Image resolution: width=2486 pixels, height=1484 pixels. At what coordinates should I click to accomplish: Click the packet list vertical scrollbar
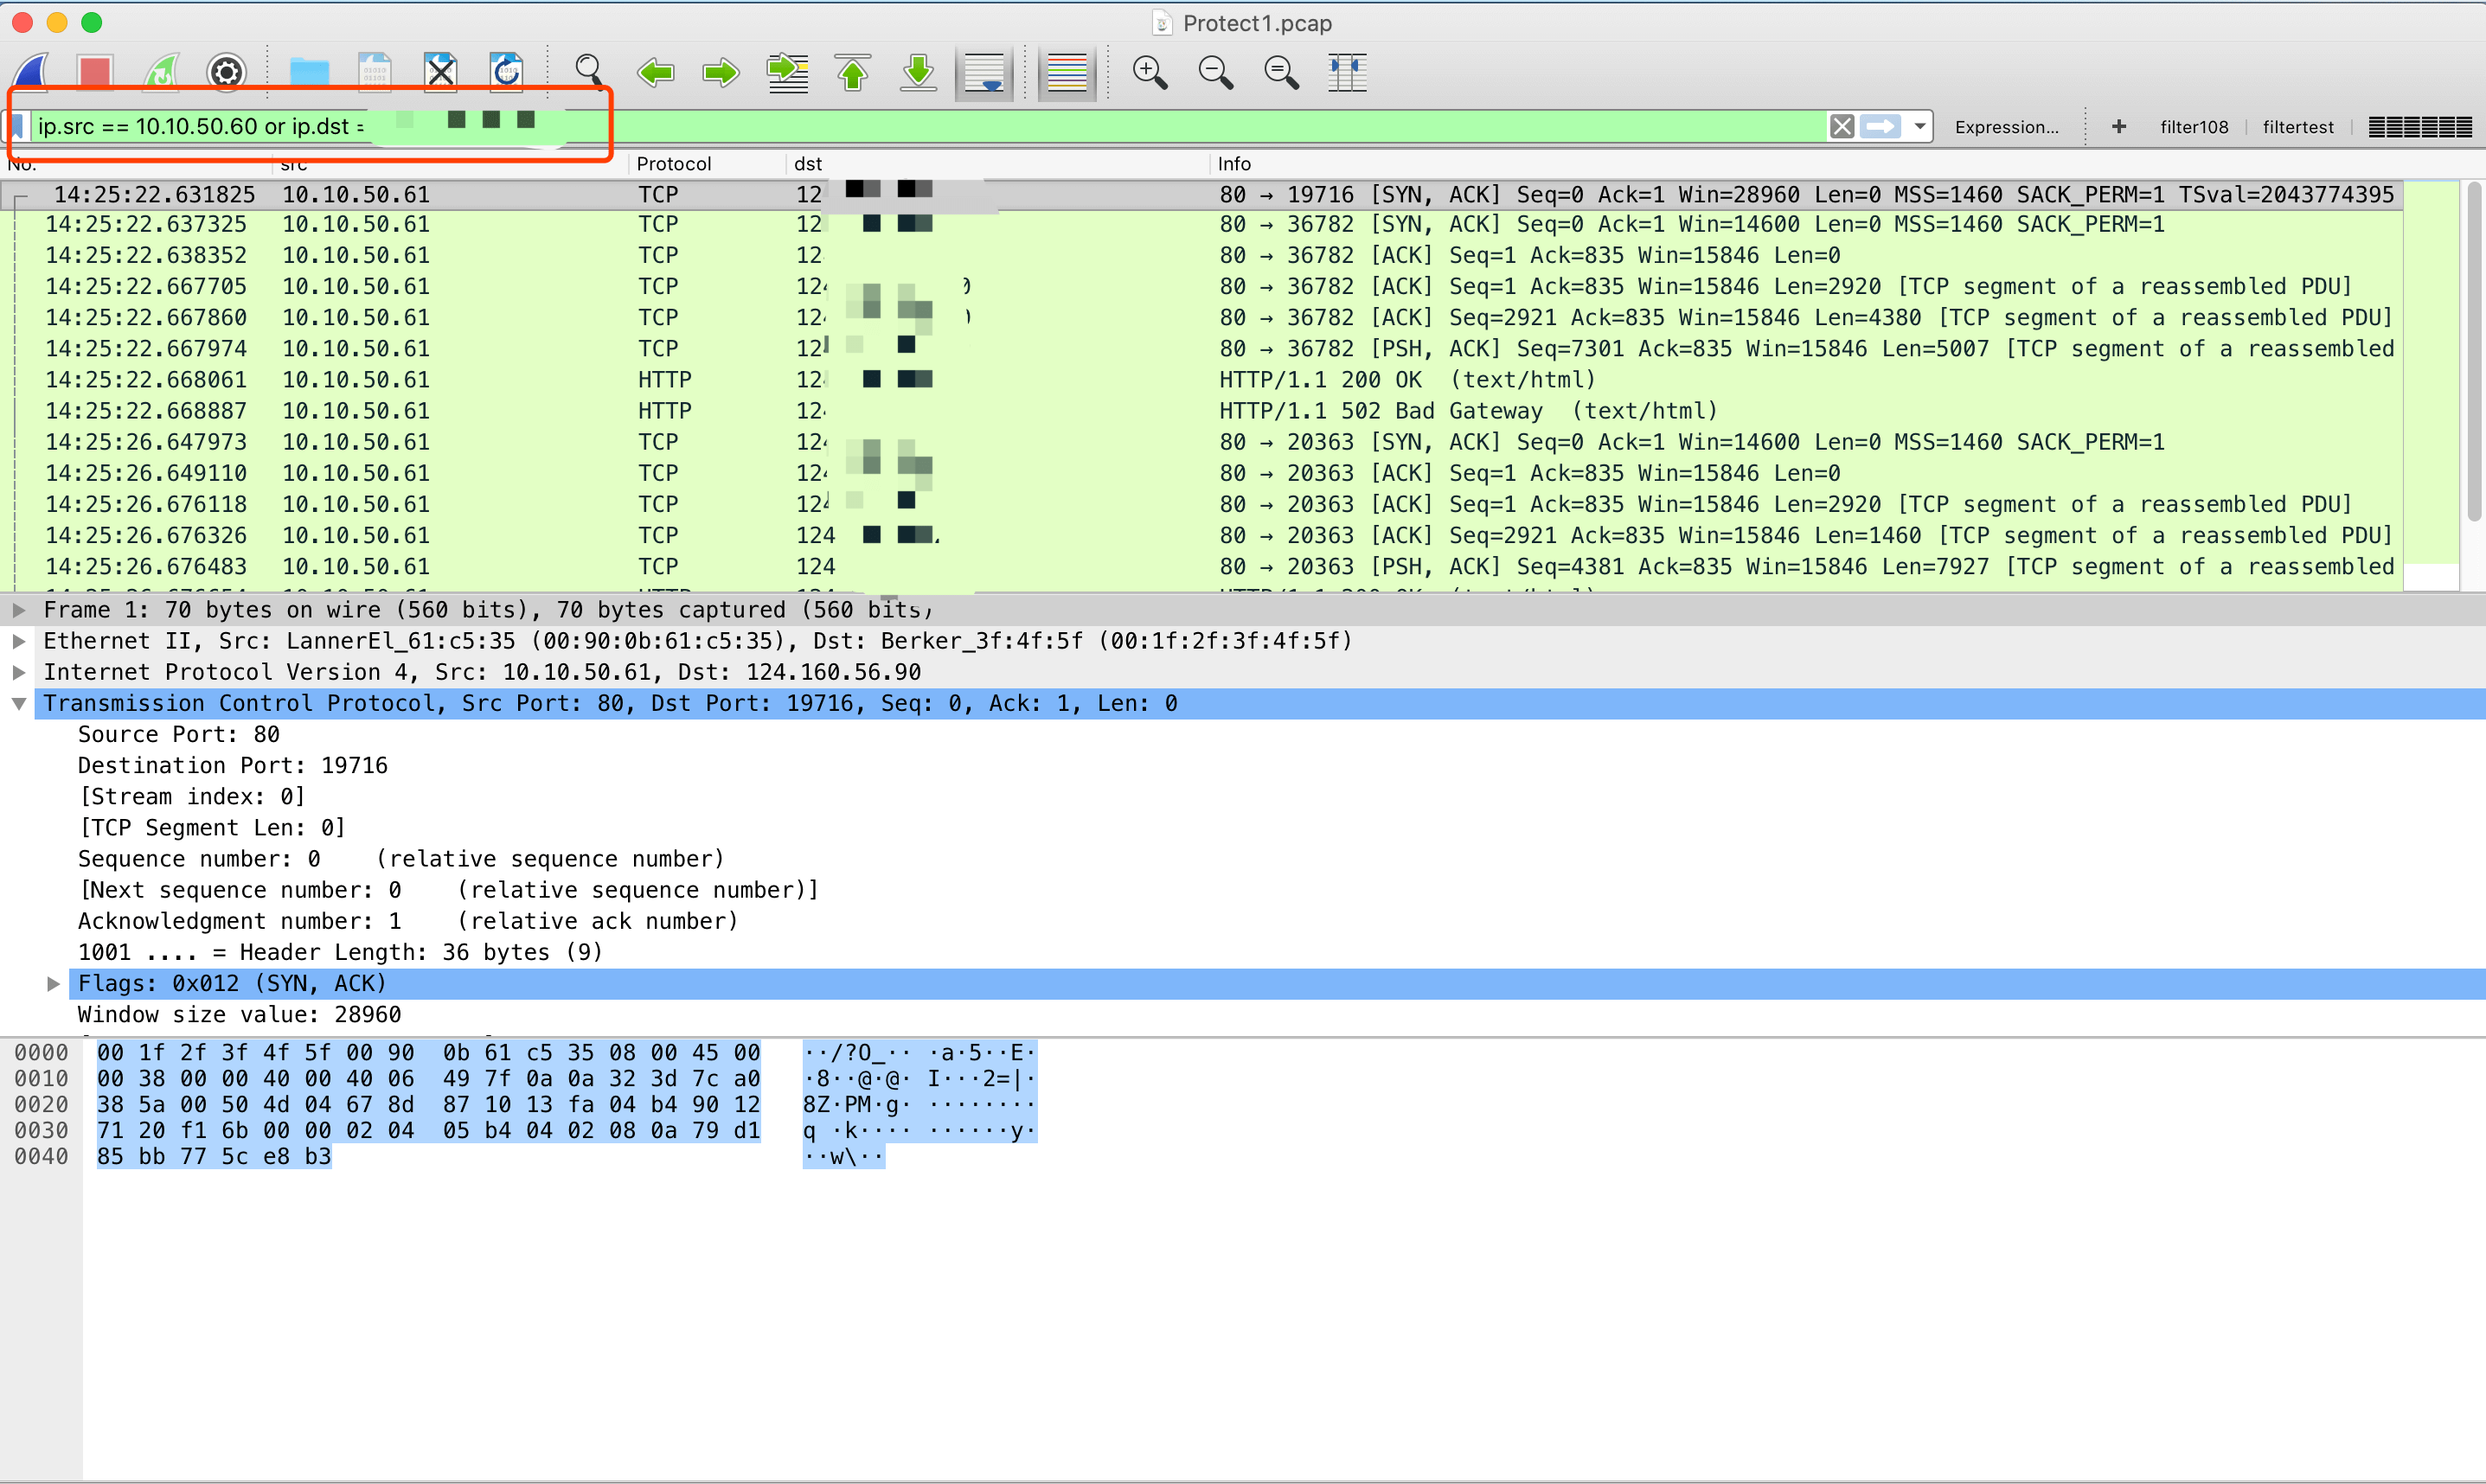2475,350
